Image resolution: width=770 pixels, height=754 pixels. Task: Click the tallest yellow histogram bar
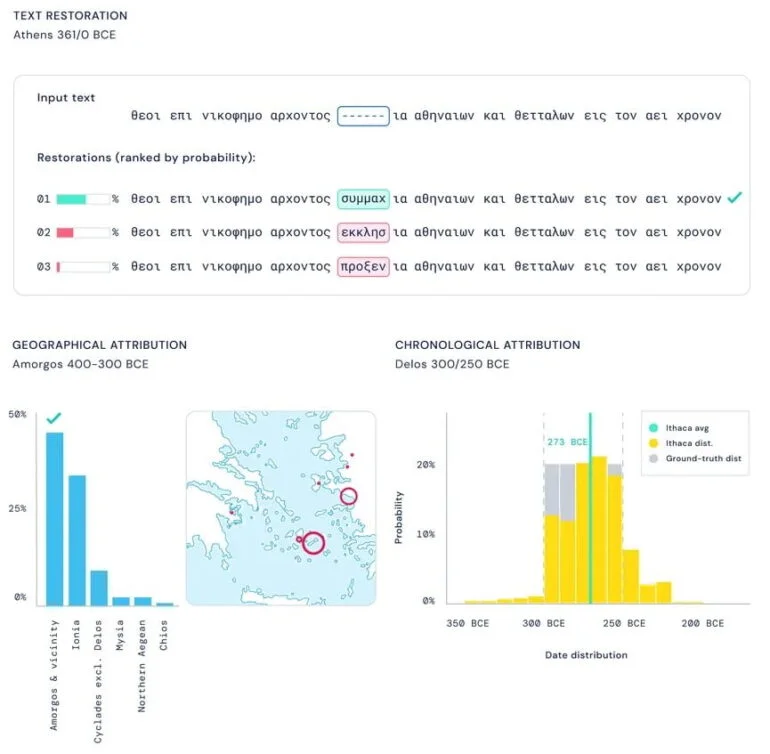click(x=599, y=530)
